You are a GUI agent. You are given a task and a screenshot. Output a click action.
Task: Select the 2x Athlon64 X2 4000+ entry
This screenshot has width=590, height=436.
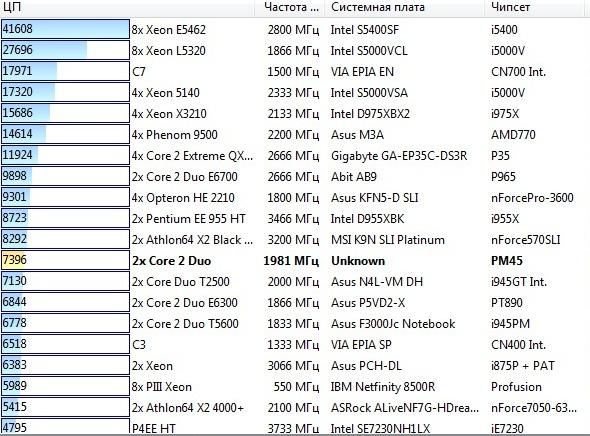coord(188,408)
